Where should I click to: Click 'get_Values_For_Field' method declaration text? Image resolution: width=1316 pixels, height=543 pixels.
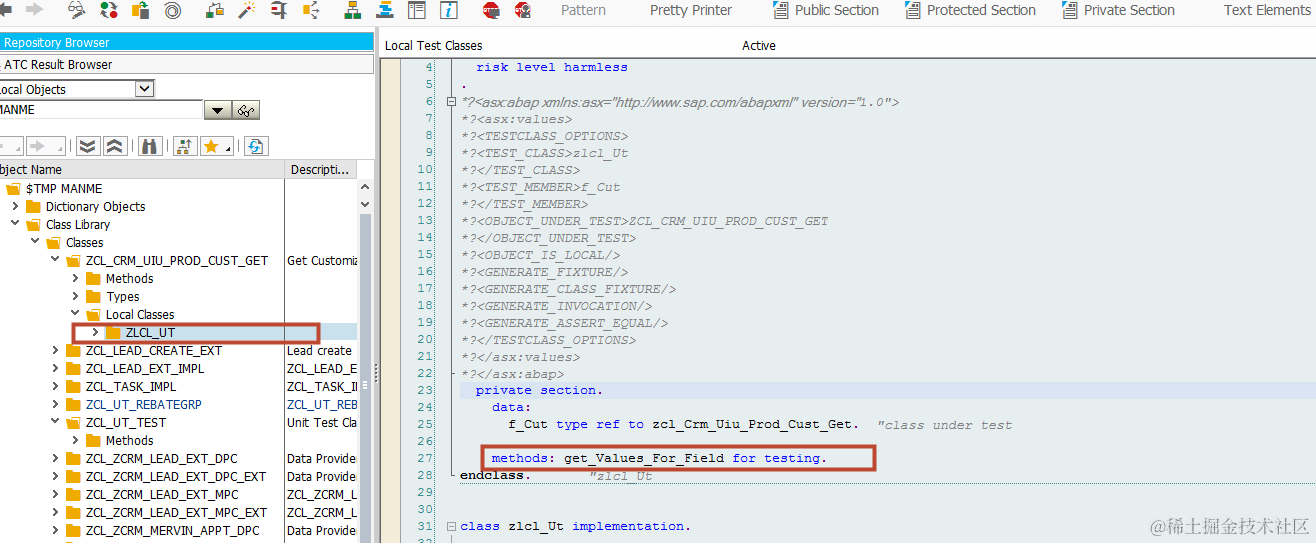[x=644, y=458]
